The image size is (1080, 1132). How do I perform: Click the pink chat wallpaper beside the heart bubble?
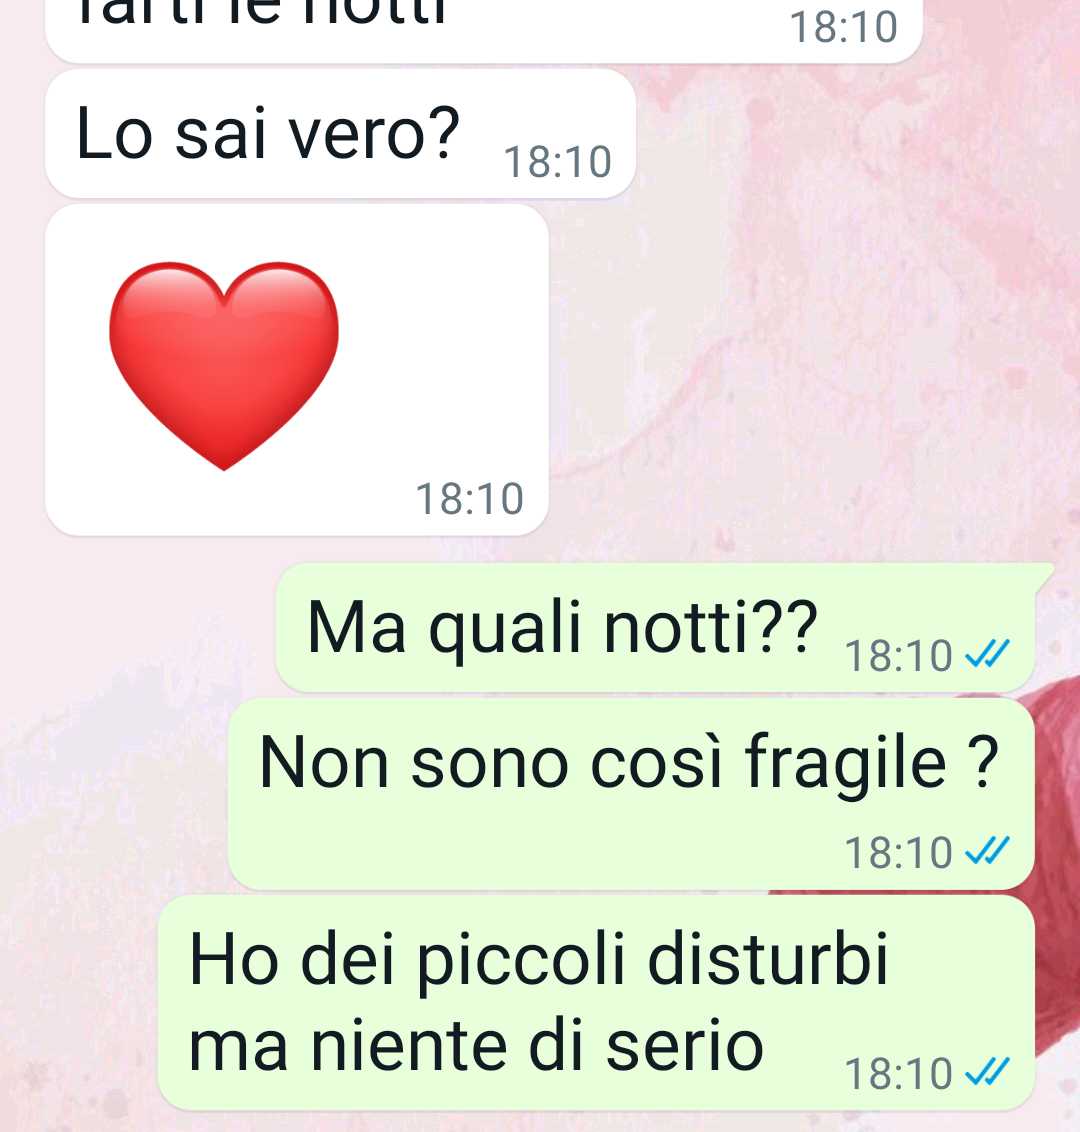794,361
